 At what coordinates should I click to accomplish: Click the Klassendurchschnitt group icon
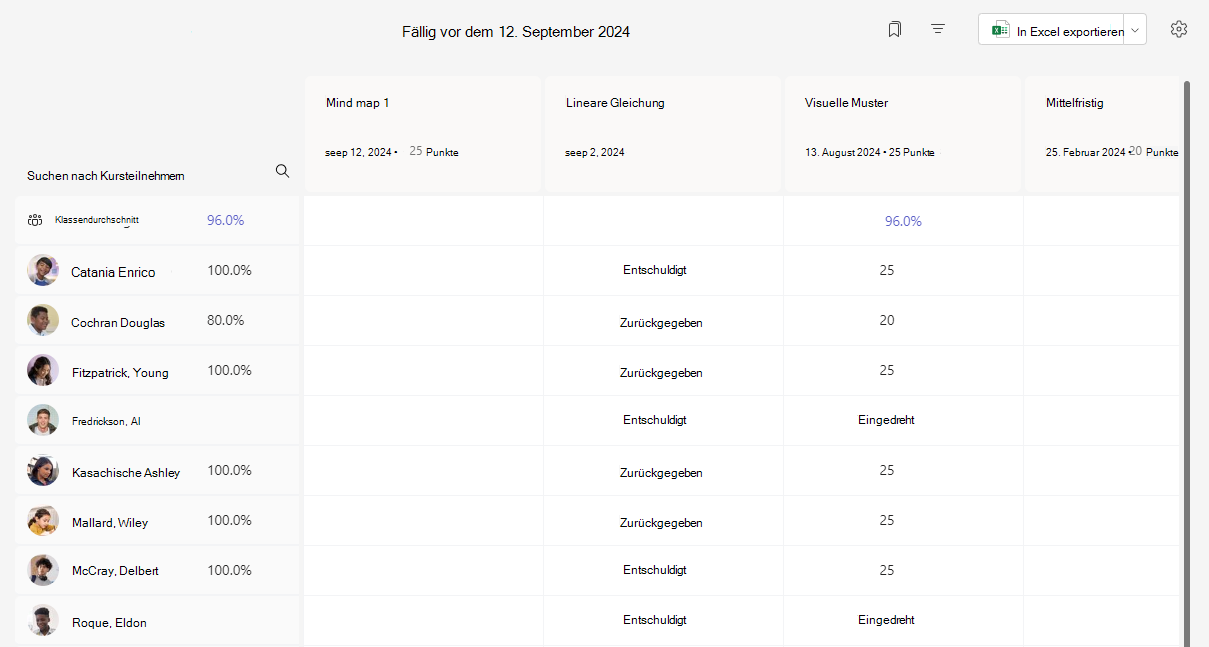coord(35,220)
